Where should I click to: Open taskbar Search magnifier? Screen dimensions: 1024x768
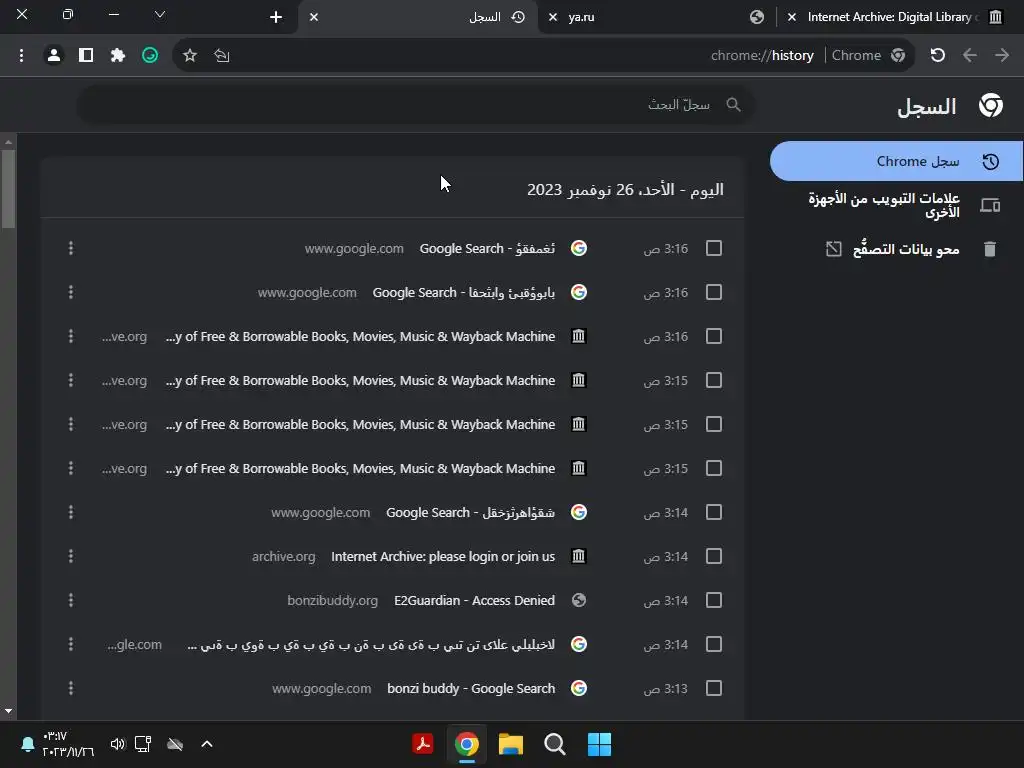point(555,744)
